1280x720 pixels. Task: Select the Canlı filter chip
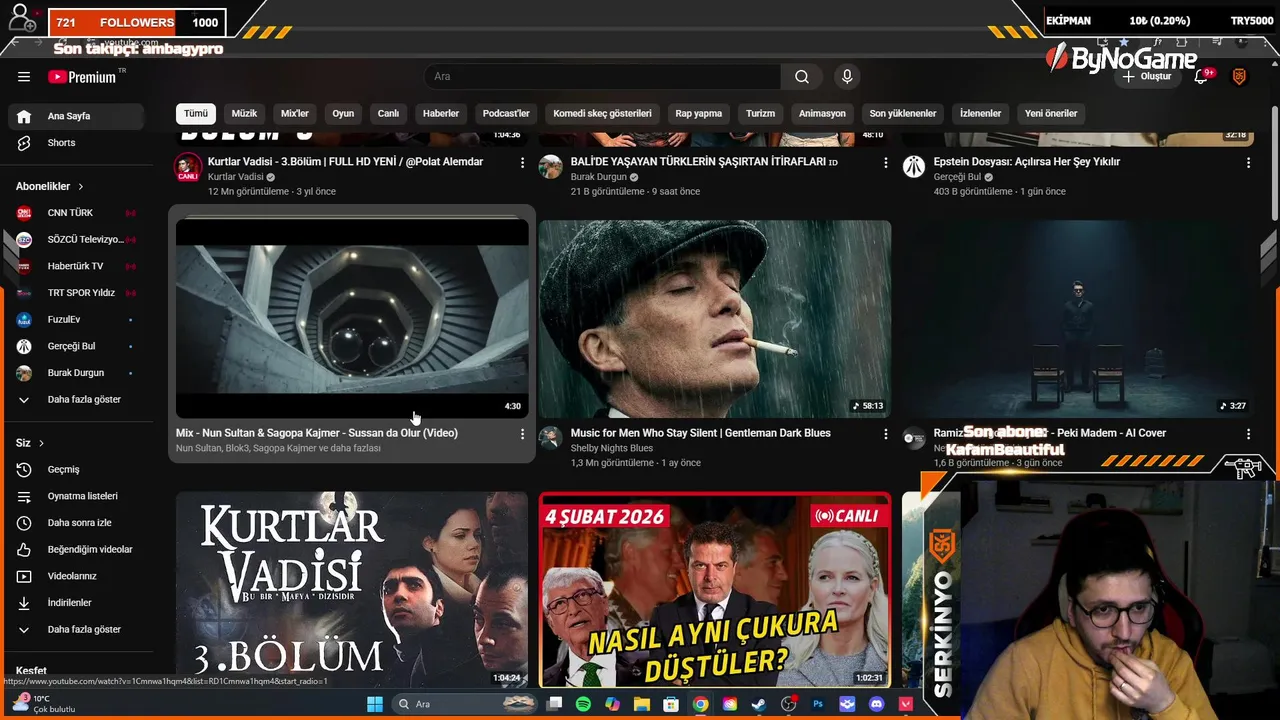point(388,114)
